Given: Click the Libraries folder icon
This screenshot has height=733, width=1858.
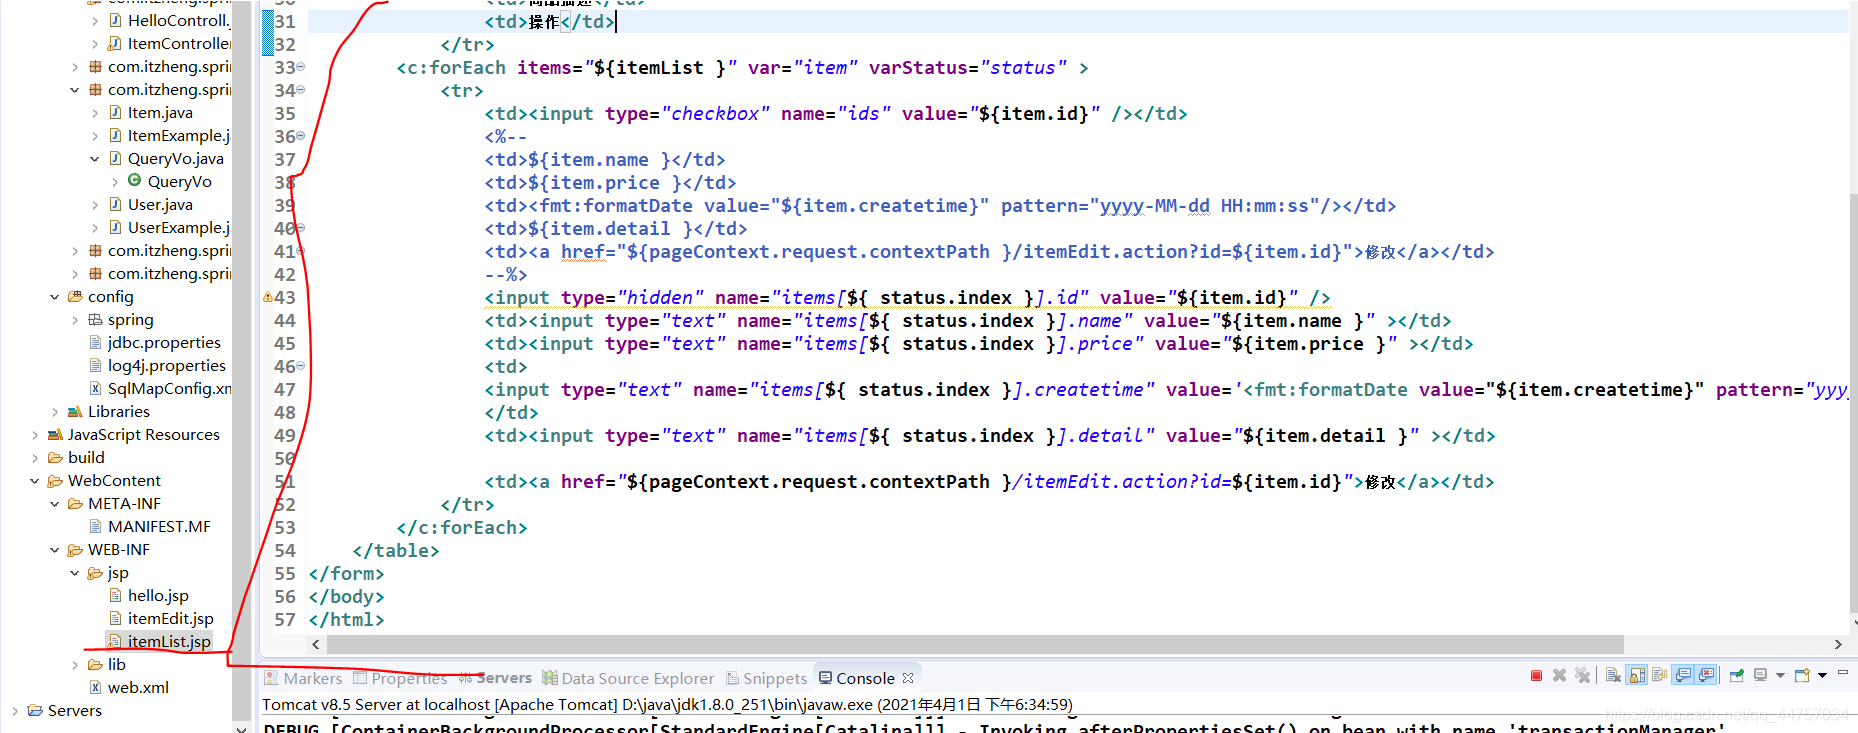Looking at the screenshot, I should pyautogui.click(x=75, y=411).
